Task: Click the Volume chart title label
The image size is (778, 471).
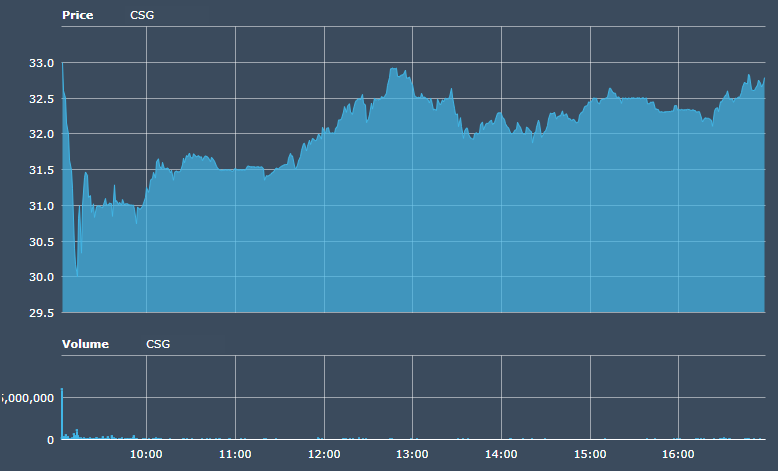Action: coord(85,344)
